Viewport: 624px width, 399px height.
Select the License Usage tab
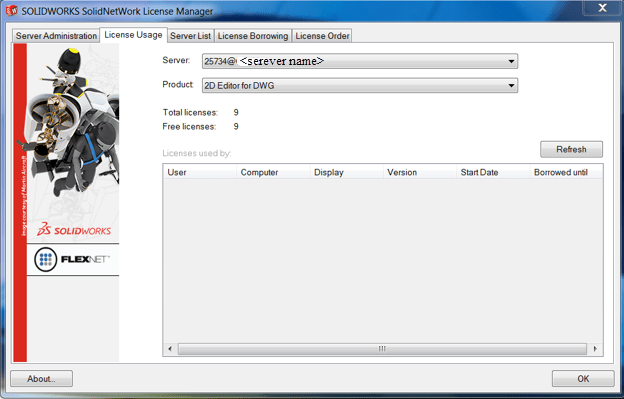[133, 35]
